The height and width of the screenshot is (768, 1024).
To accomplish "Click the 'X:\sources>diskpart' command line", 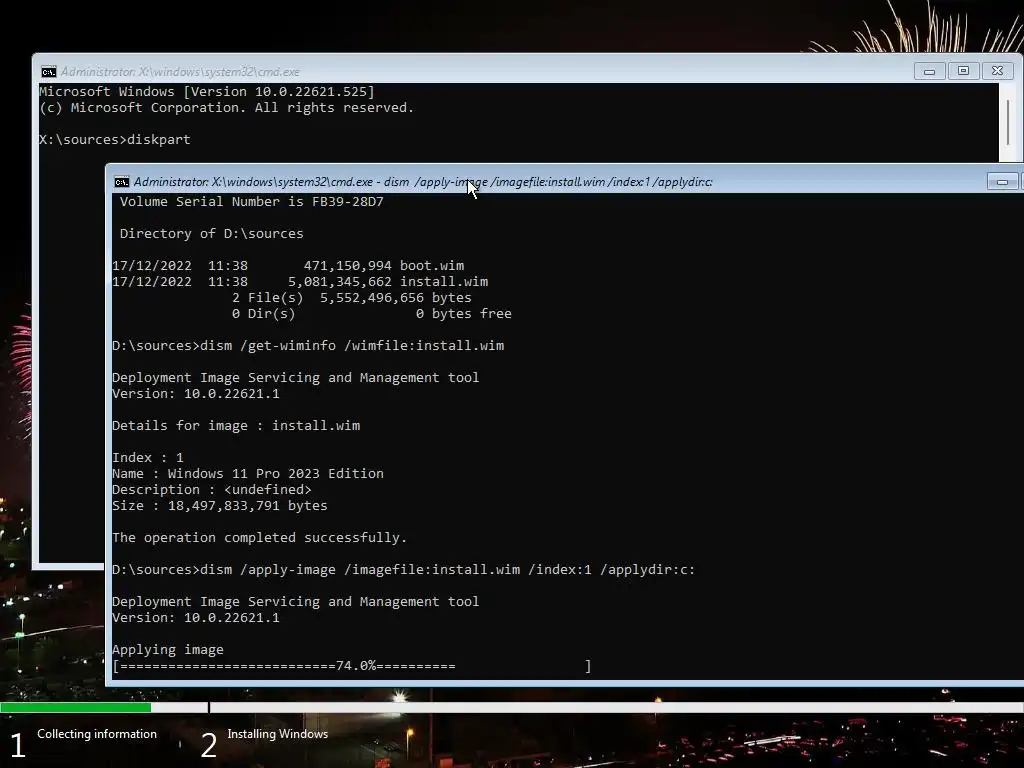I will [115, 140].
